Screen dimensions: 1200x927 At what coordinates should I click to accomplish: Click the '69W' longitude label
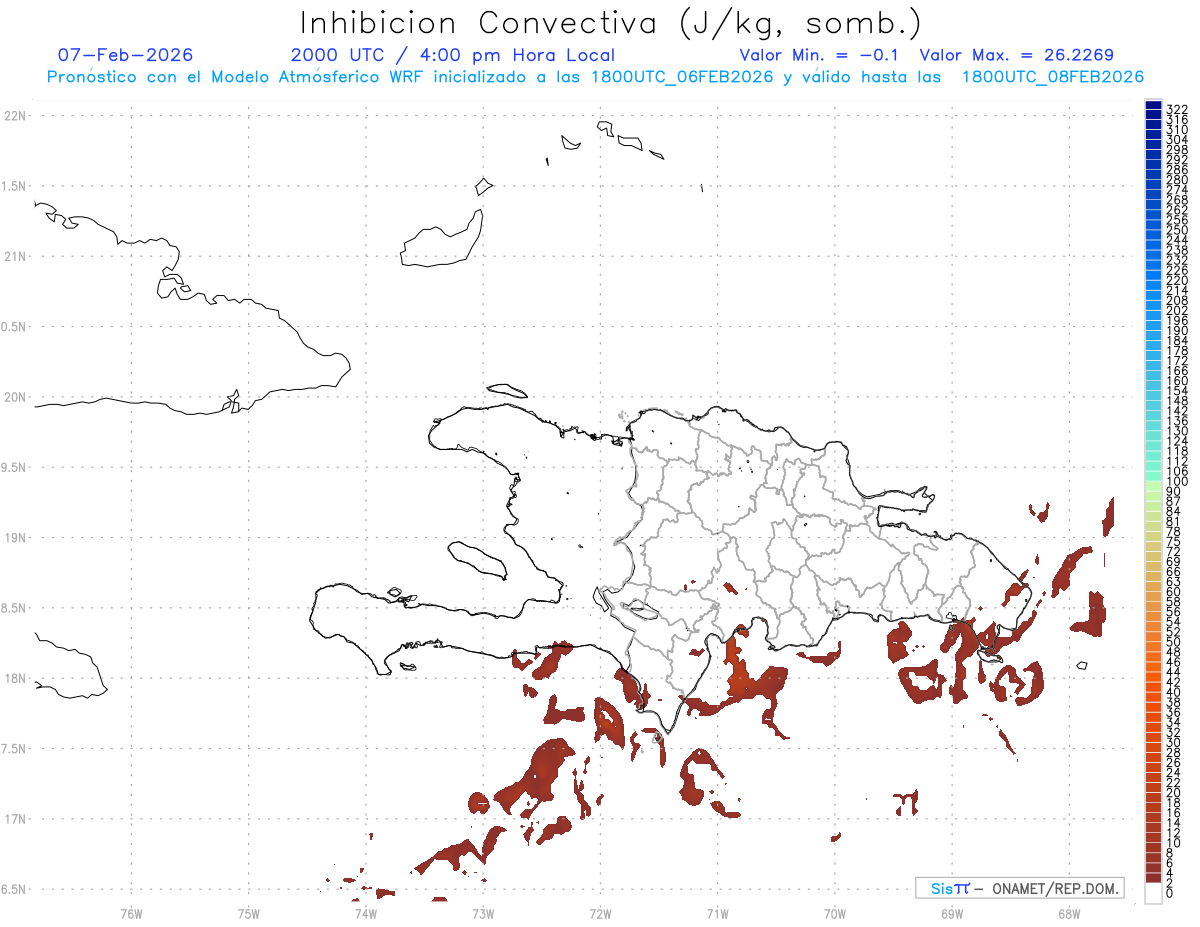951,913
